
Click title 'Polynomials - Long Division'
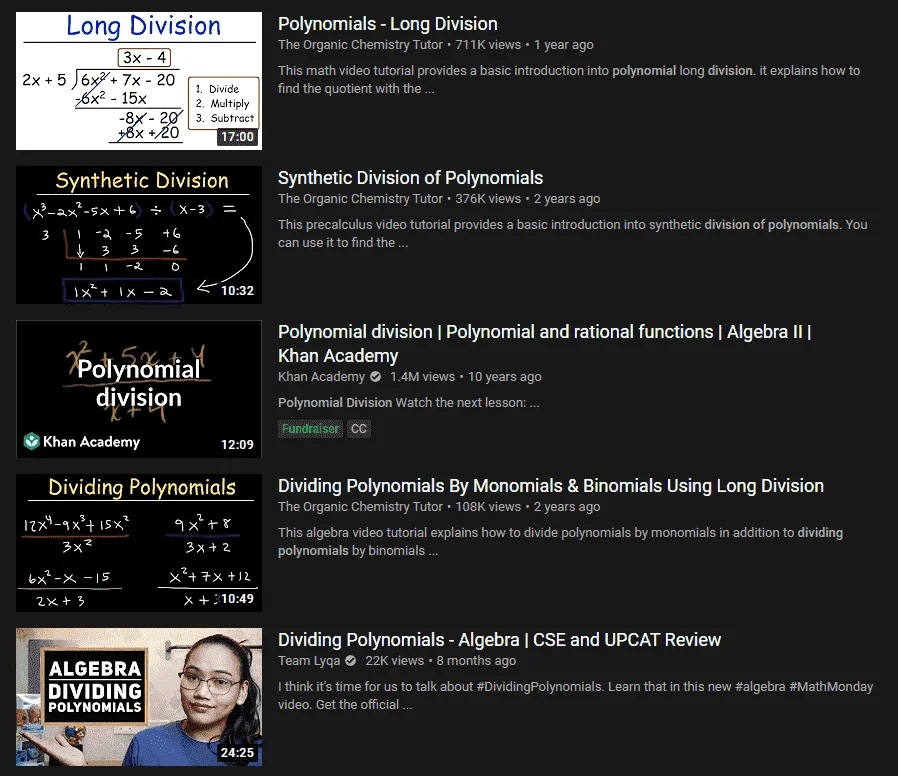point(388,24)
